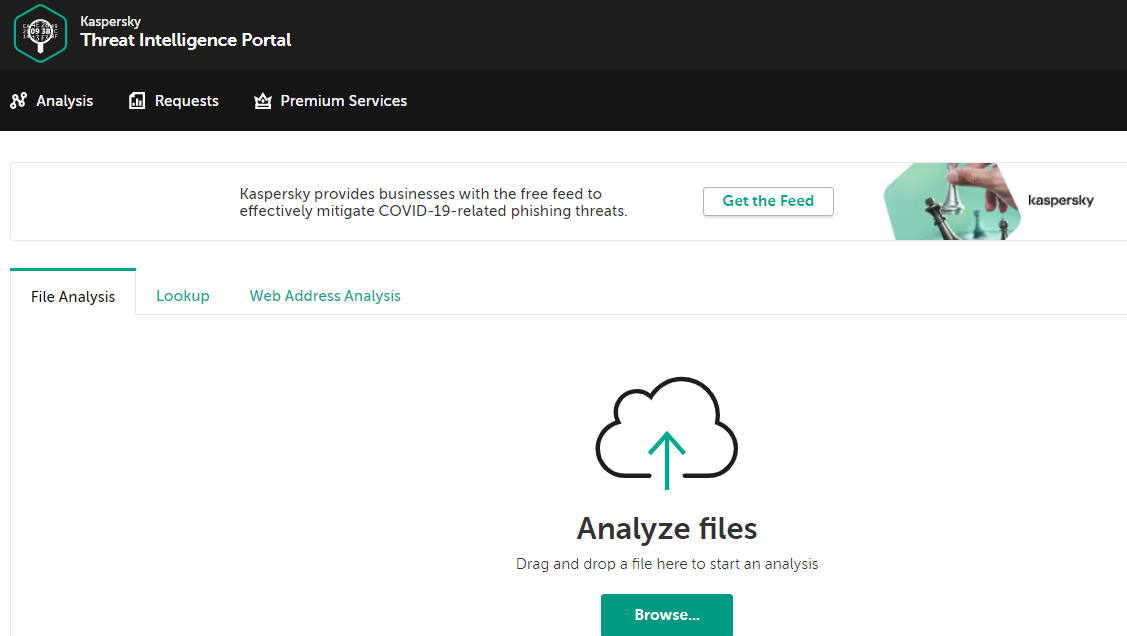Viewport: 1127px width, 636px height.
Task: Click the Browse... button
Action: point(667,614)
